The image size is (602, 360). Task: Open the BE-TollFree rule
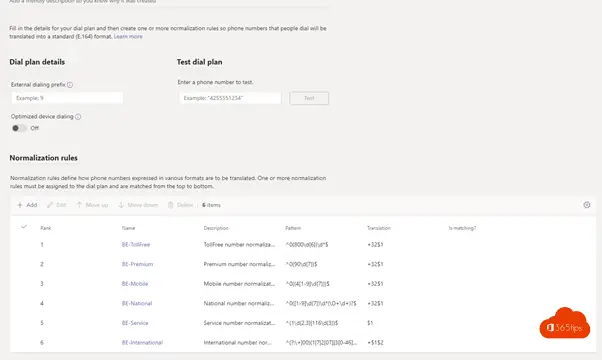coord(136,244)
